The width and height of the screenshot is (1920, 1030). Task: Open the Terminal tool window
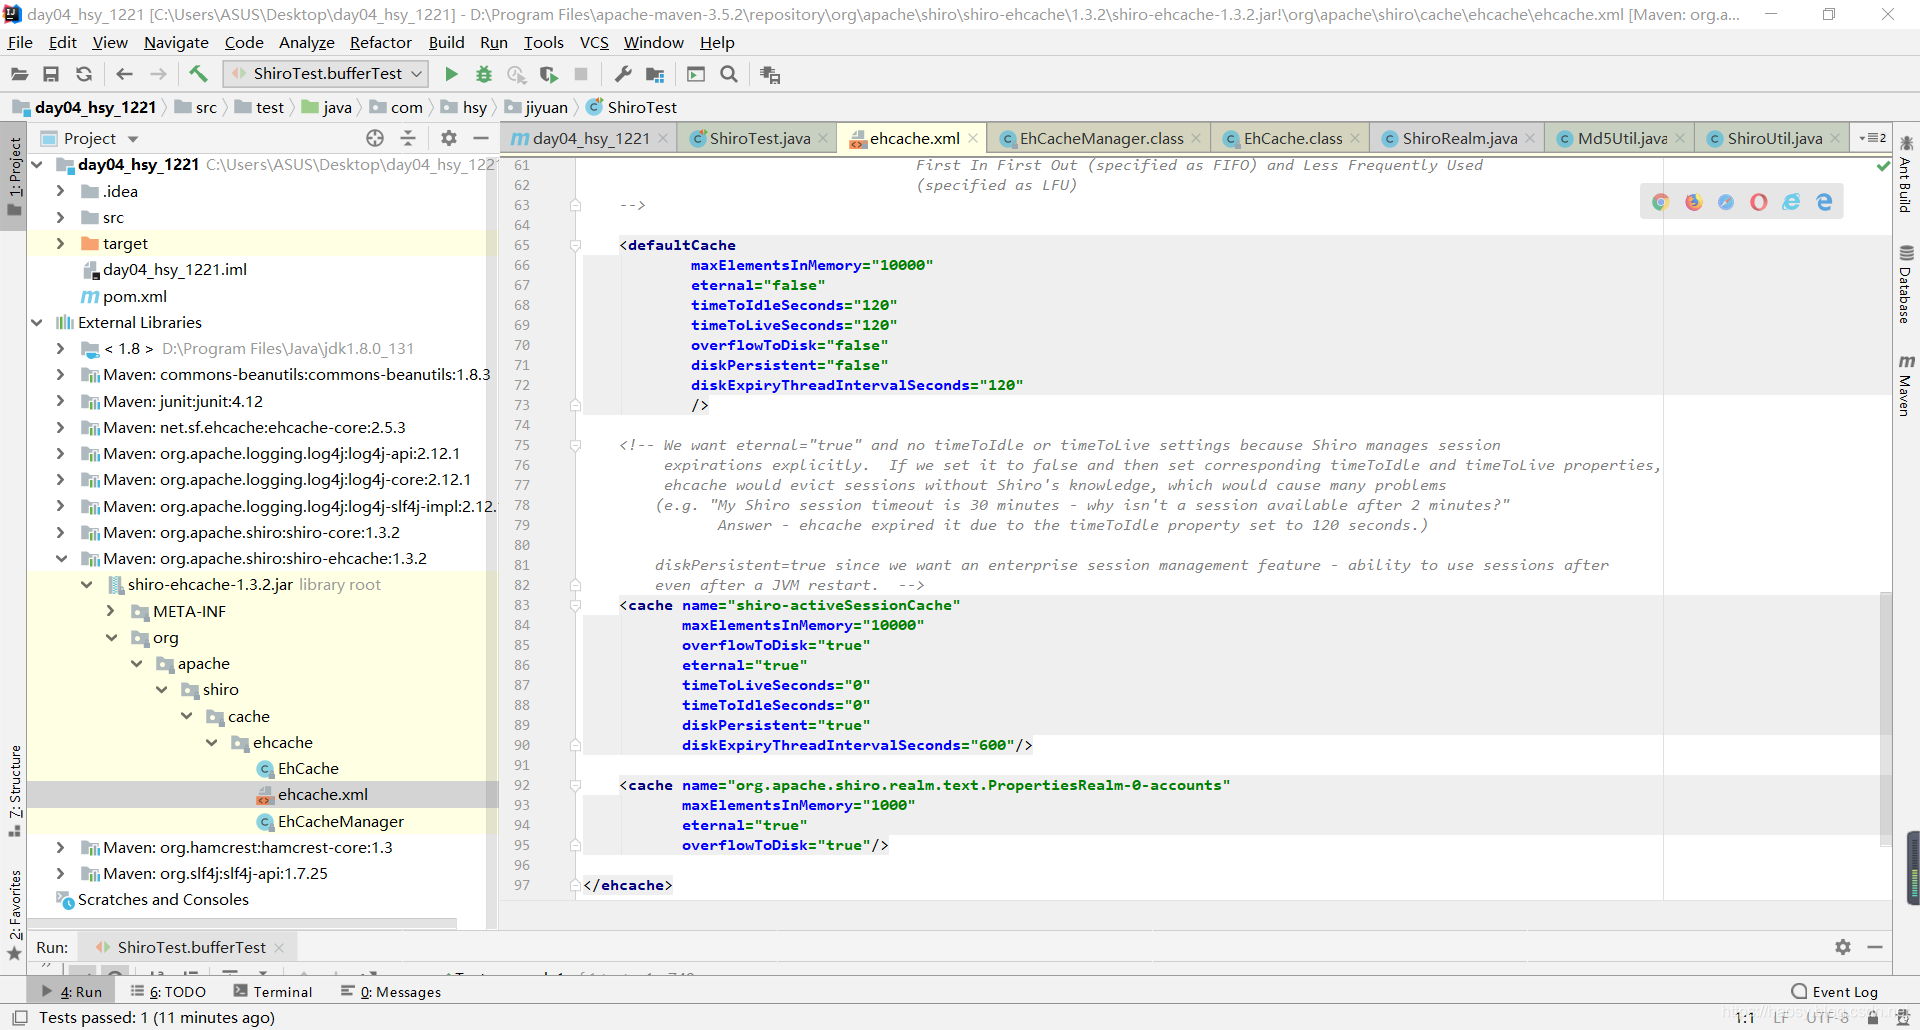click(273, 992)
